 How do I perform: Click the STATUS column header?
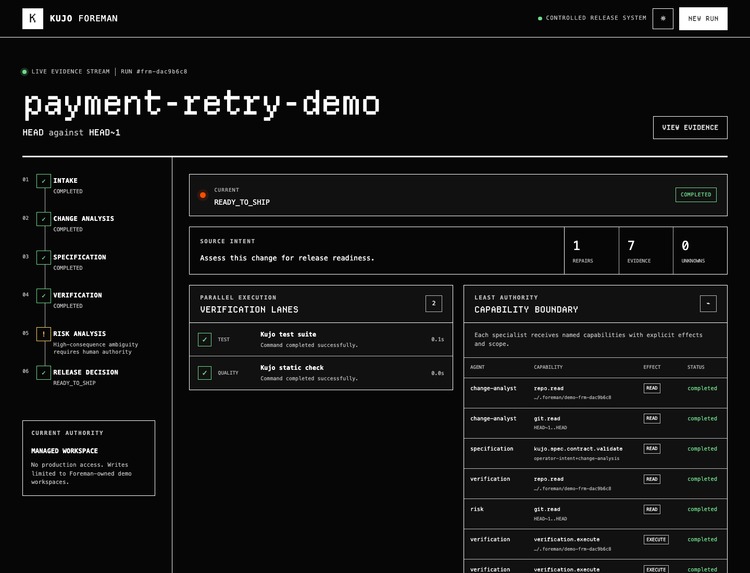click(x=695, y=367)
